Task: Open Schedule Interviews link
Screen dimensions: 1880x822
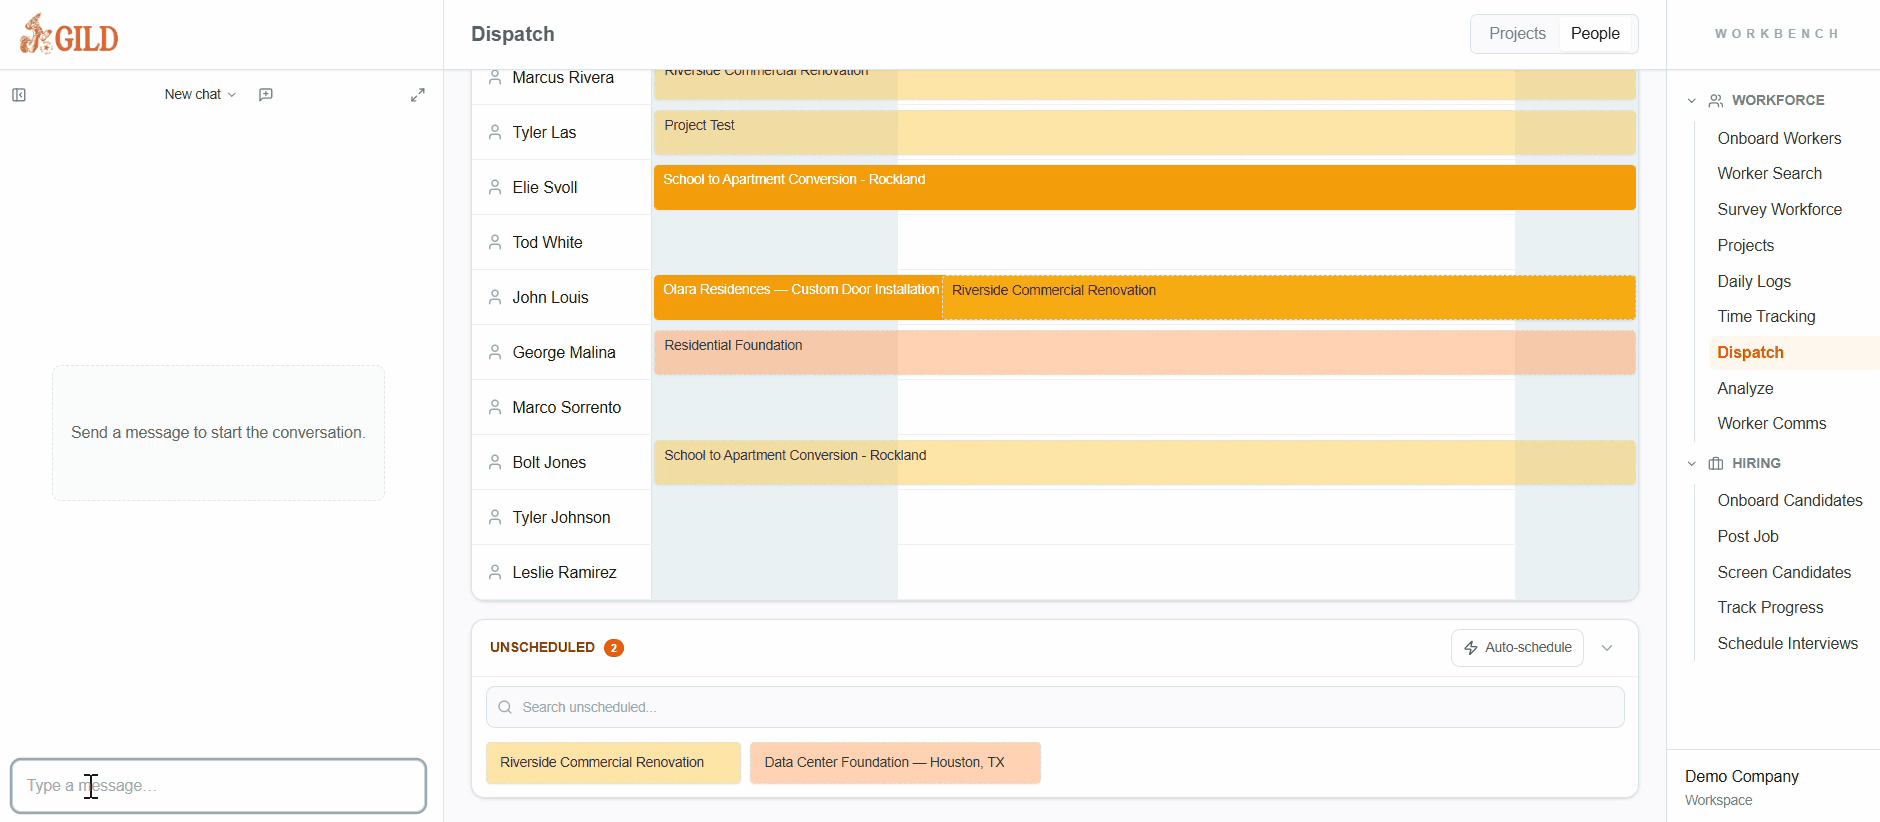Action: point(1787,644)
